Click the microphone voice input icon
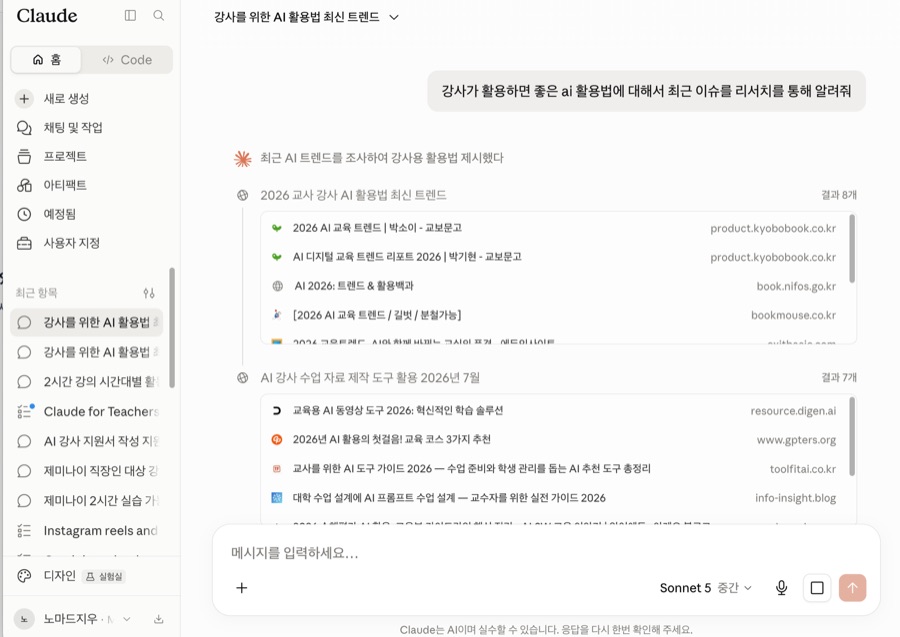This screenshot has width=900, height=637. pyautogui.click(x=781, y=588)
